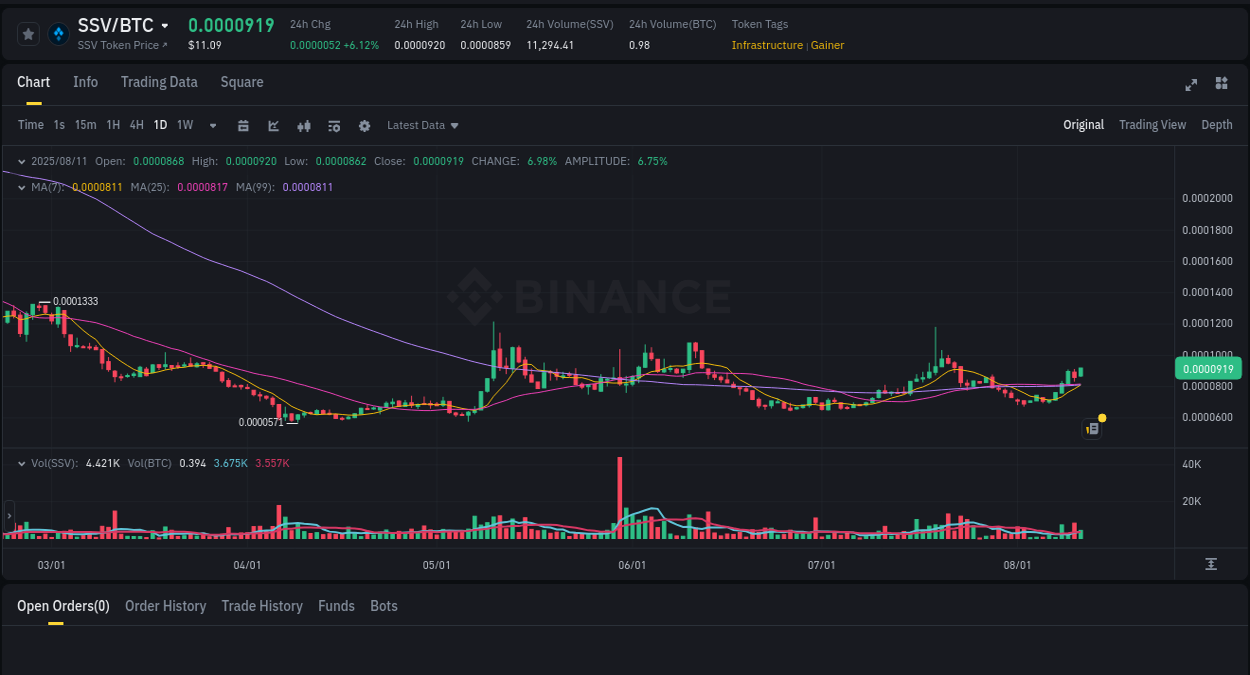Screen dimensions: 1250x675
Task: Click the current price label 0.0000919
Action: (1207, 368)
